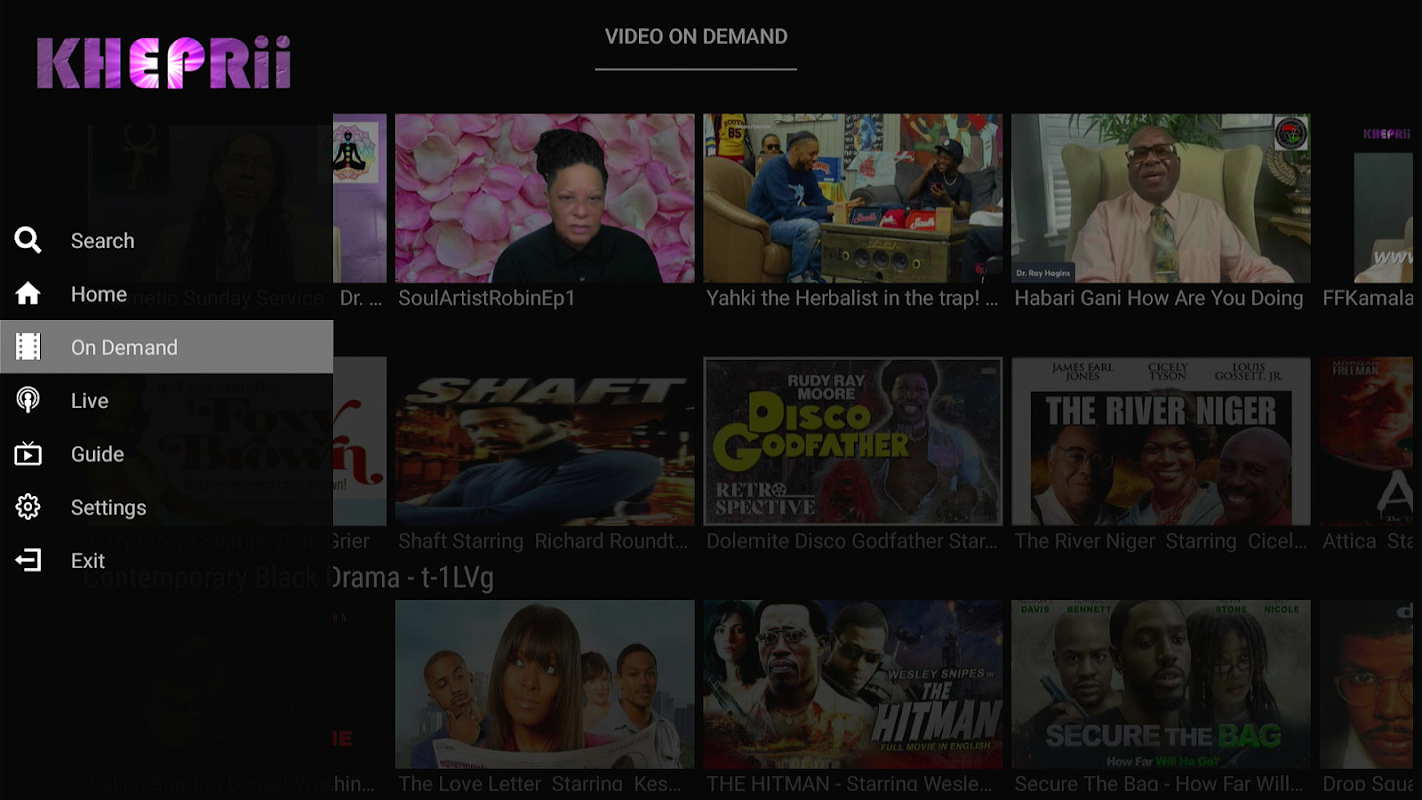Click the title 'Shaft Starring Richard Roundt...'
The width and height of the screenshot is (1422, 800).
[543, 541]
